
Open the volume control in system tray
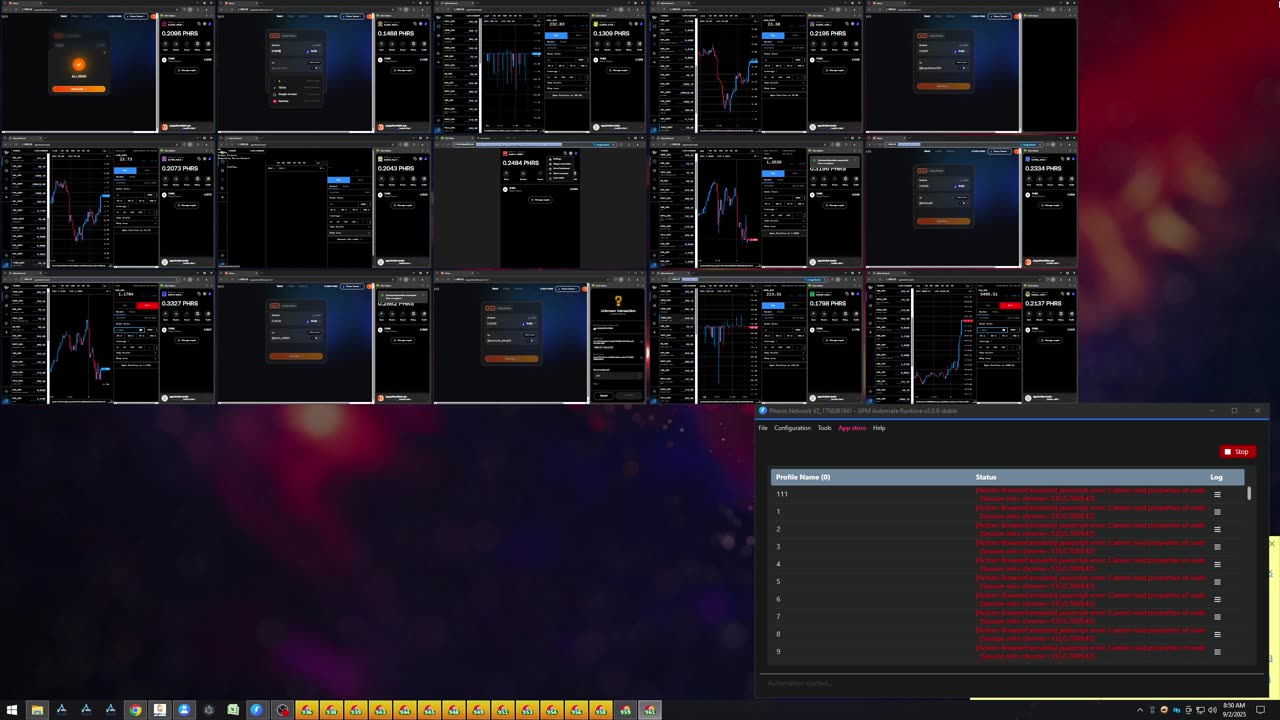coord(1212,710)
